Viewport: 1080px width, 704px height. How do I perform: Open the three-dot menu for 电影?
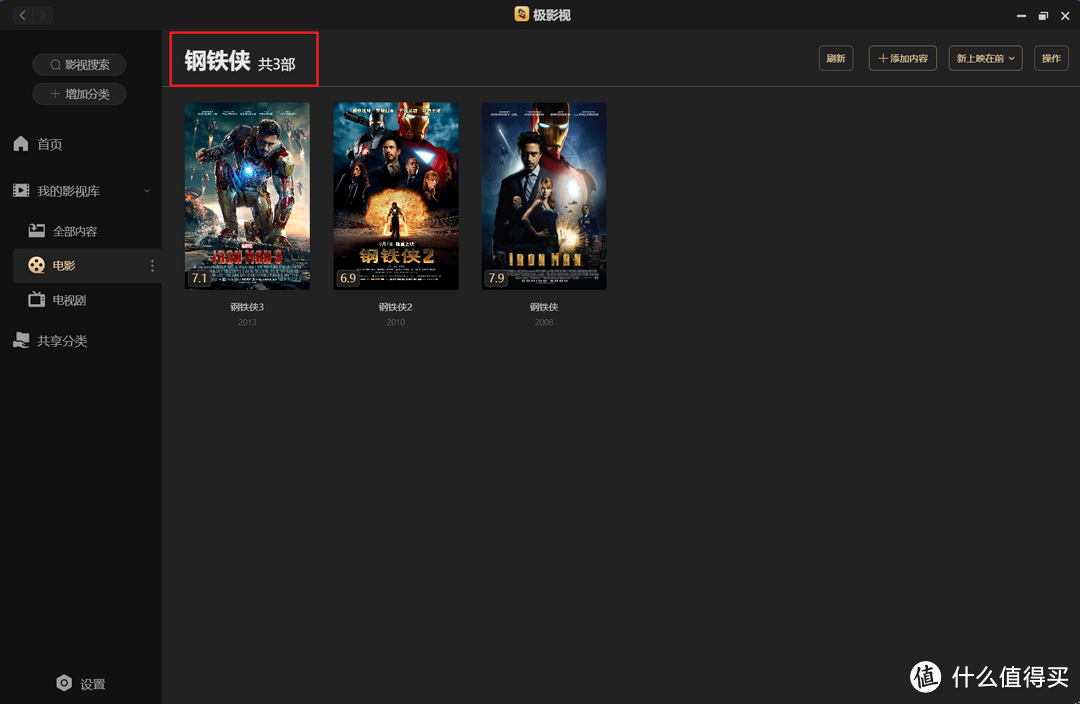[x=152, y=265]
